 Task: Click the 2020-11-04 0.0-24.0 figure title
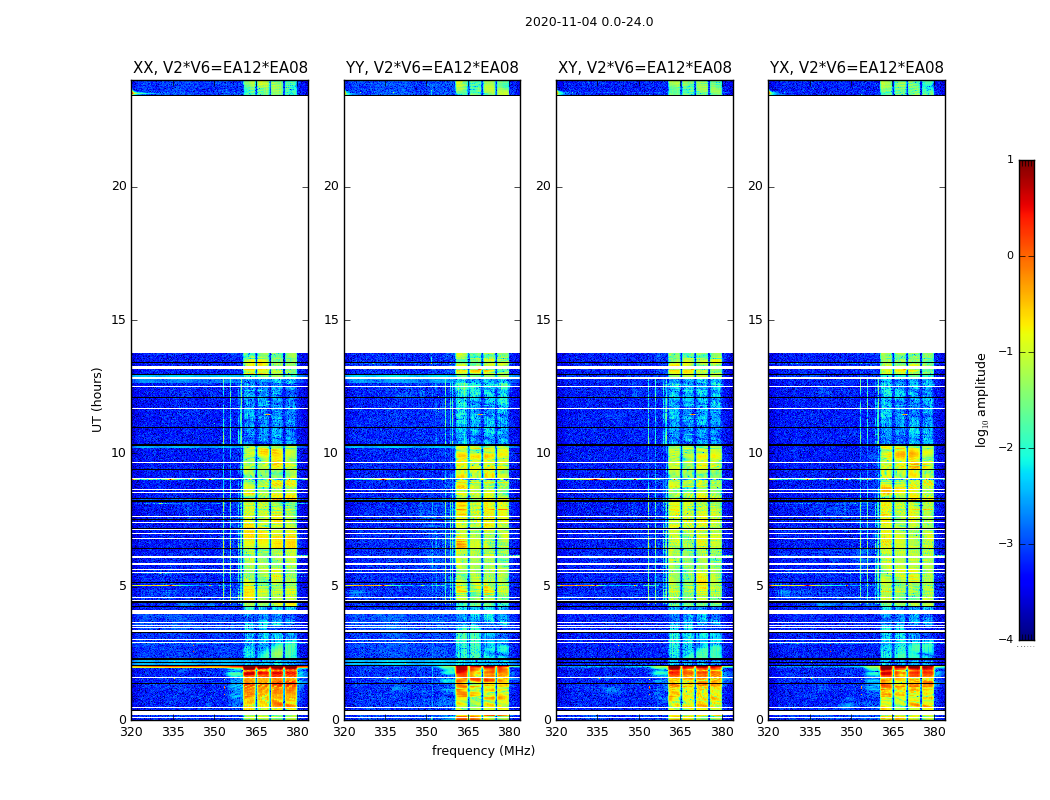tap(589, 22)
